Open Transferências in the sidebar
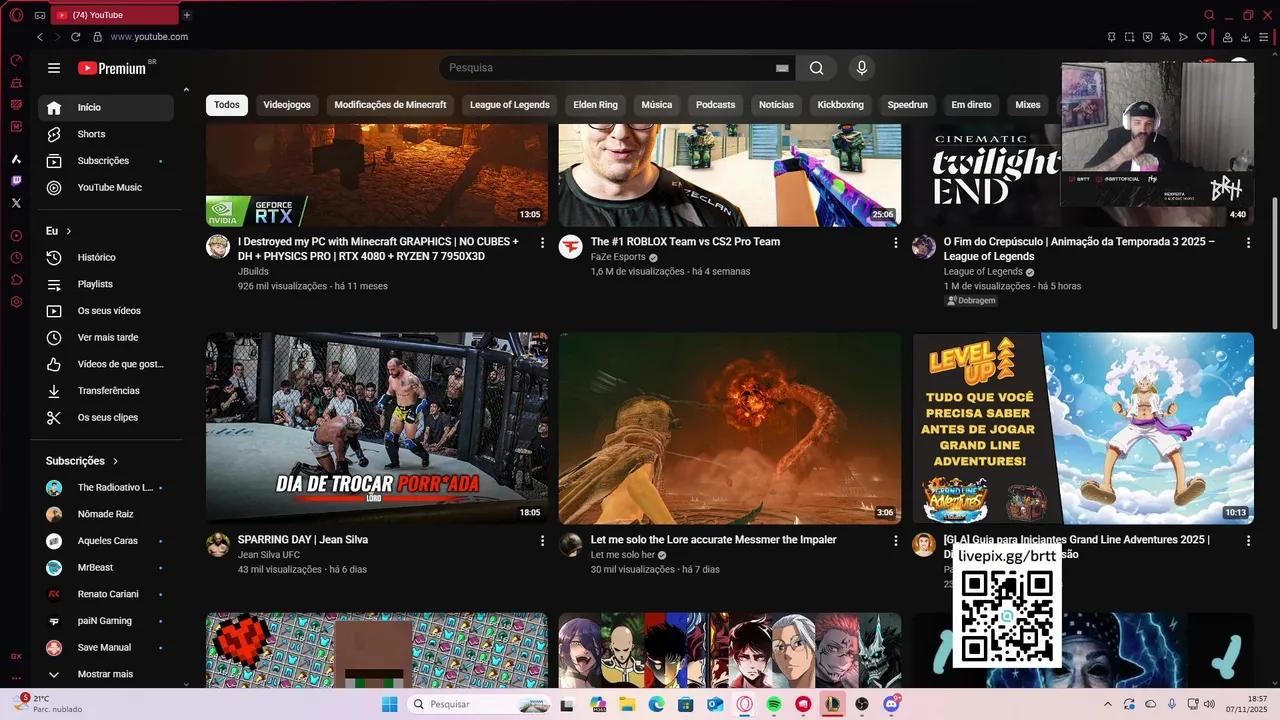Viewport: 1280px width, 720px height. (x=106, y=391)
